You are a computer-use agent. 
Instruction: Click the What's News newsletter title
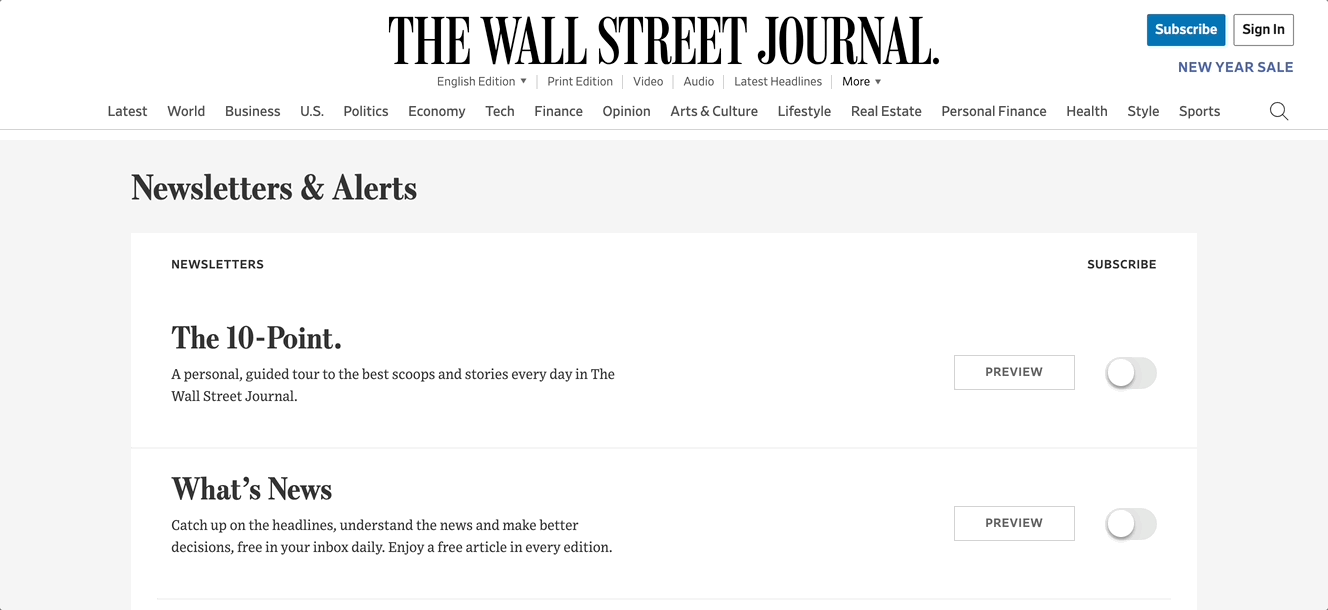pyautogui.click(x=252, y=489)
